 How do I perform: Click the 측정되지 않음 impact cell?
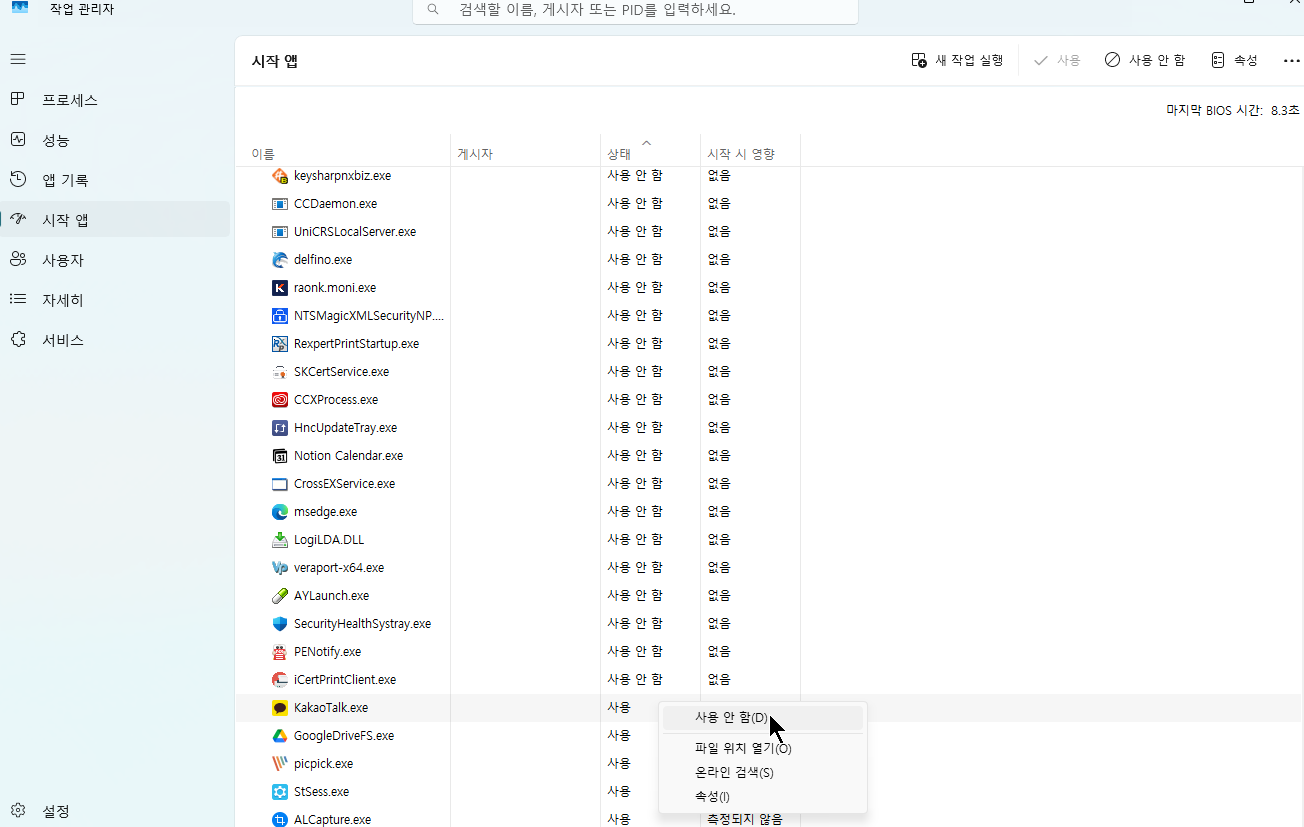[745, 820]
